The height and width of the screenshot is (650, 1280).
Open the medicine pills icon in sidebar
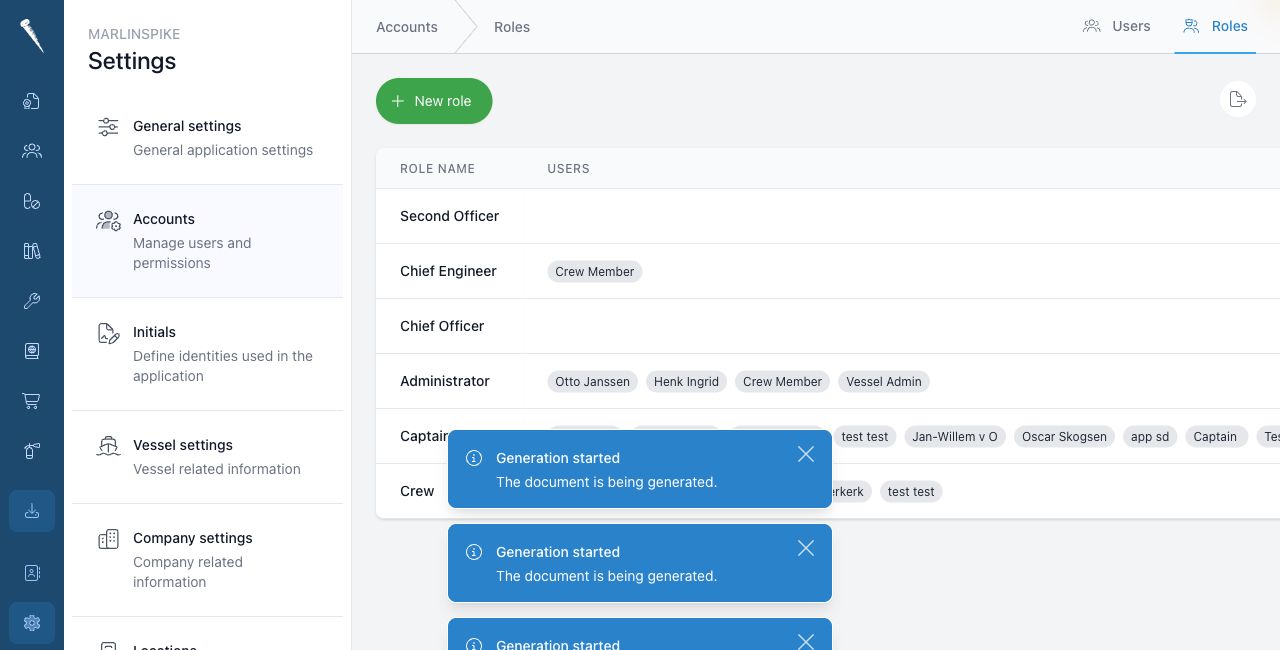click(32, 201)
